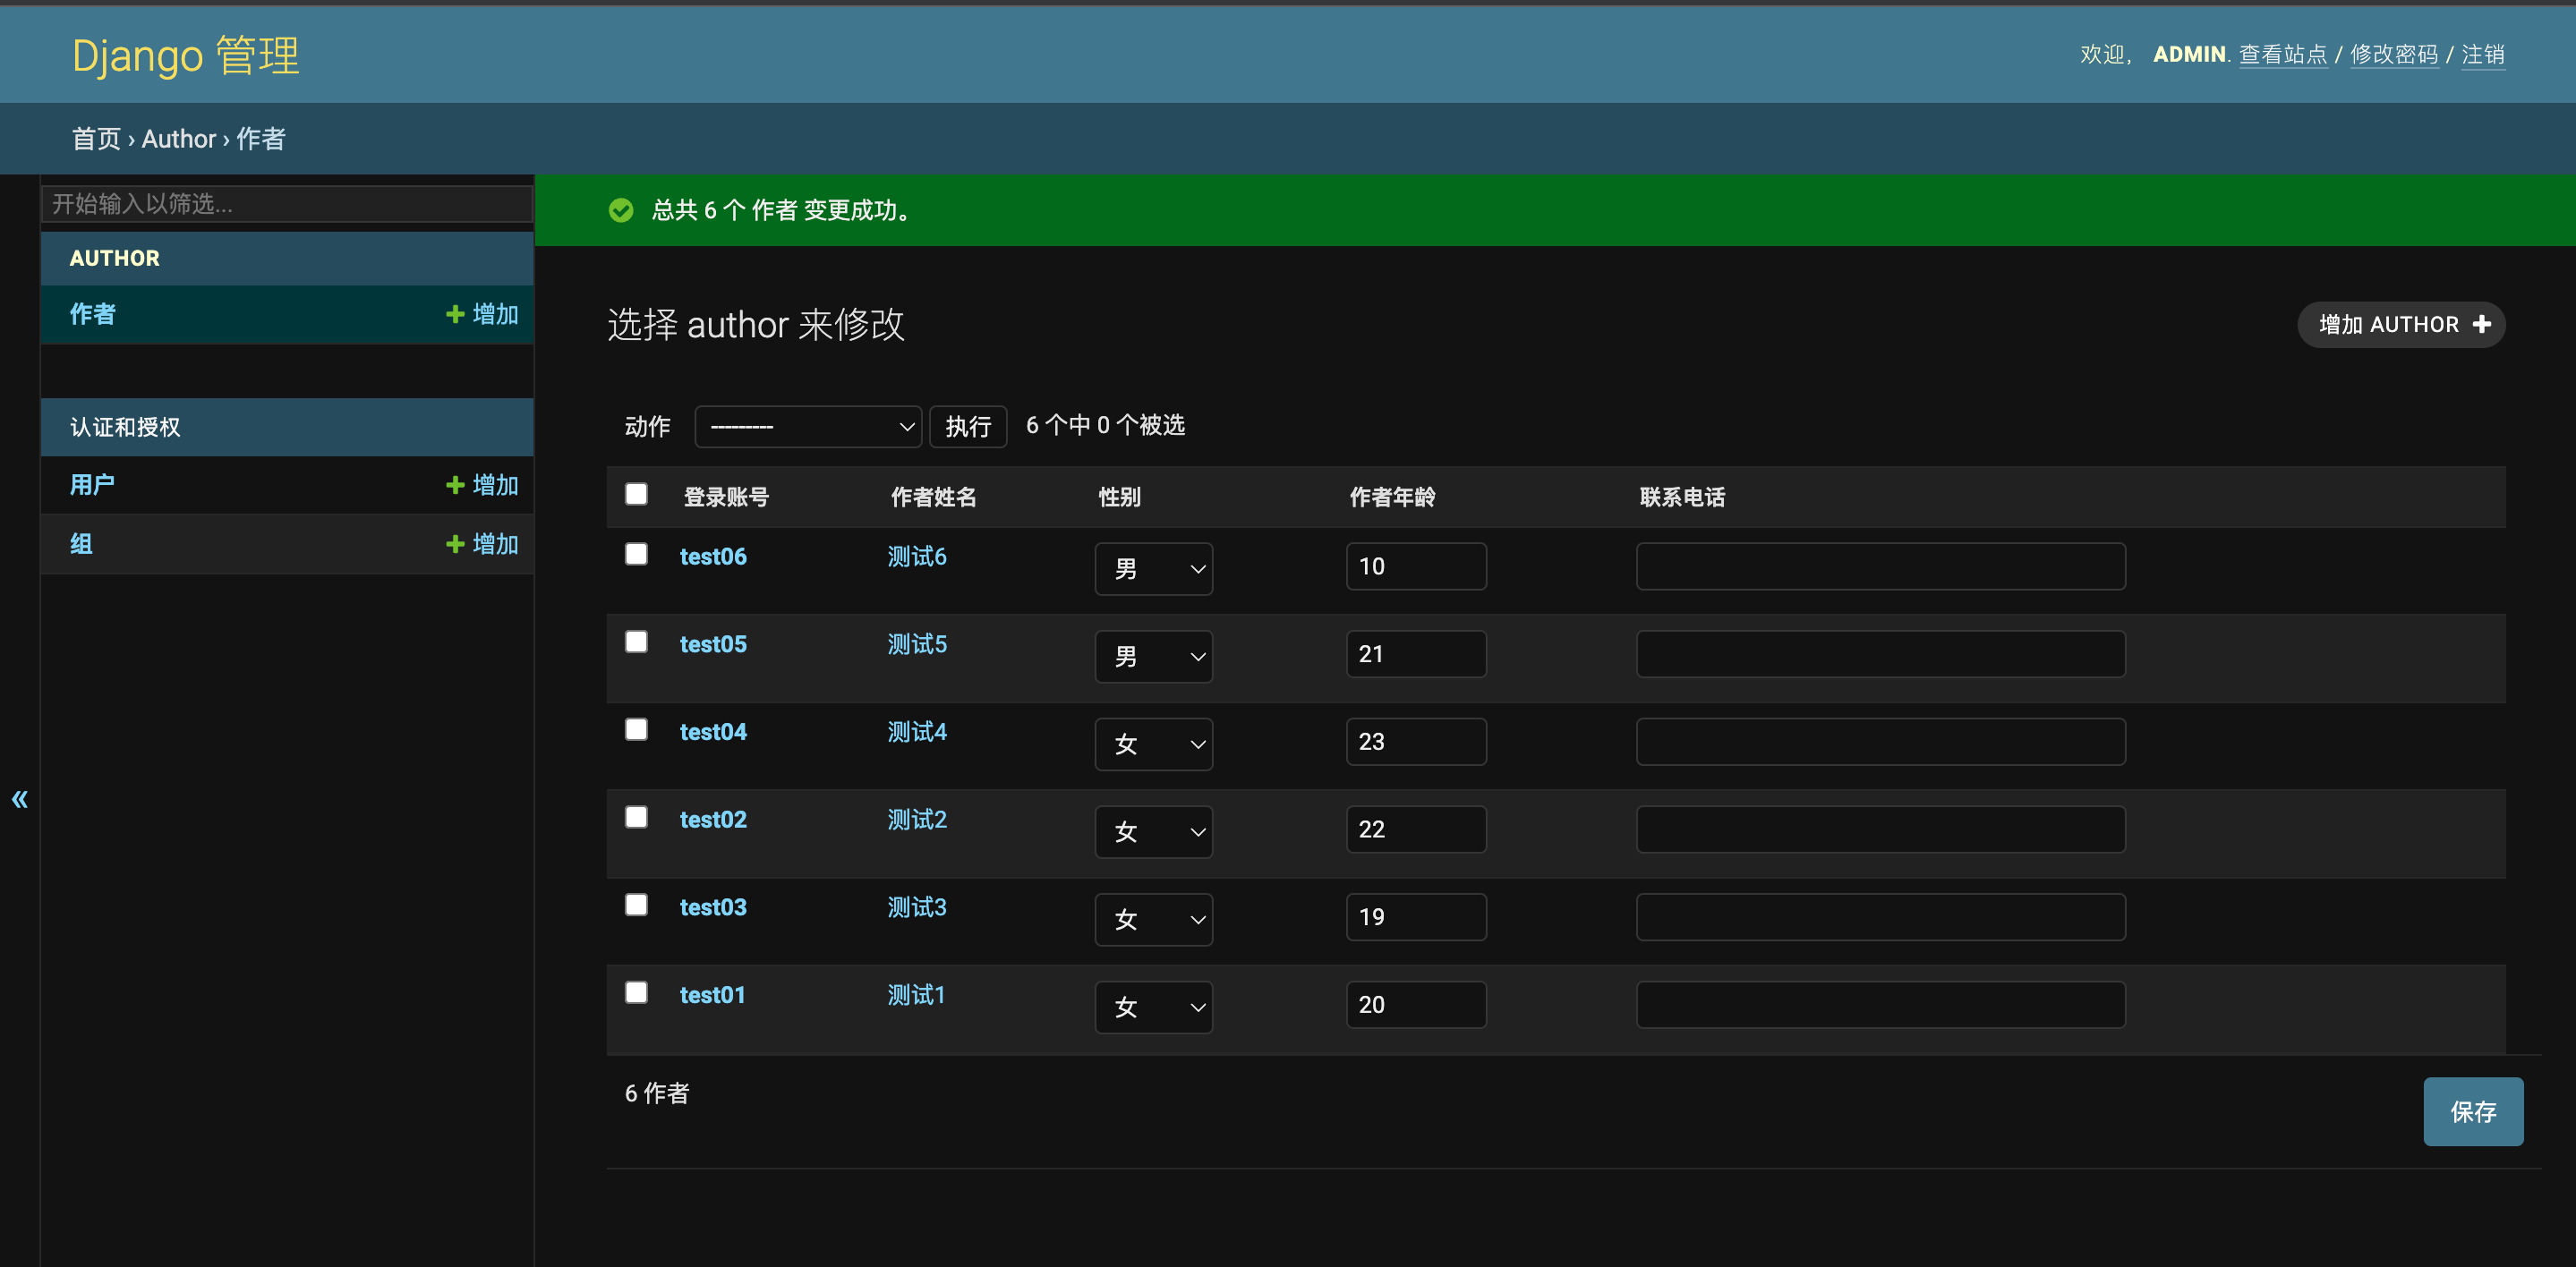Open the 用户 model in the sidebar
The width and height of the screenshot is (2576, 1267).
tap(92, 485)
